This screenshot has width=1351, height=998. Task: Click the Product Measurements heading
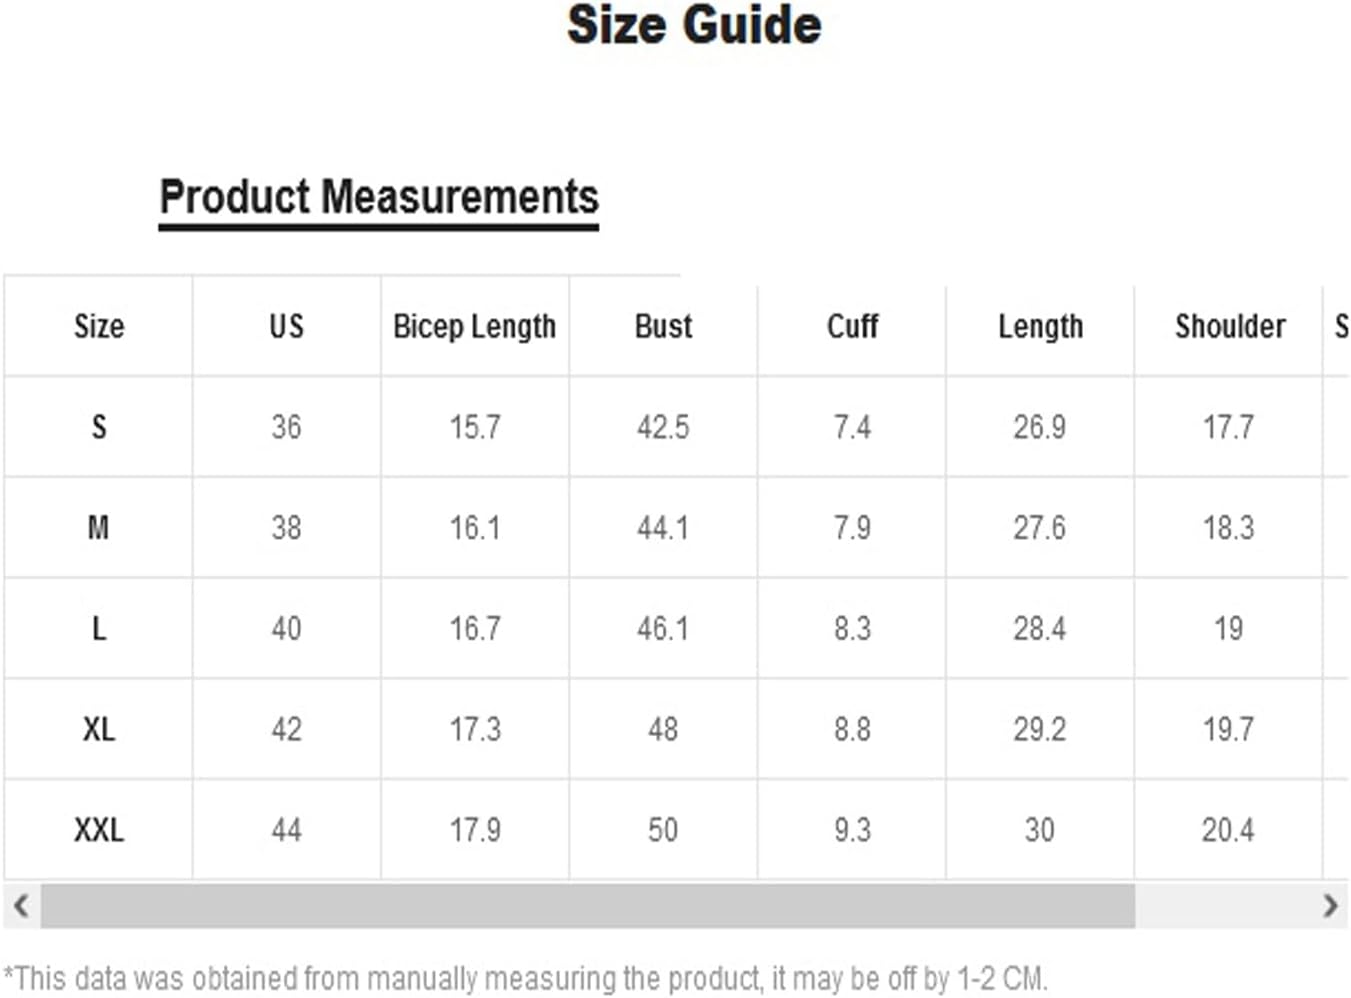coord(379,197)
